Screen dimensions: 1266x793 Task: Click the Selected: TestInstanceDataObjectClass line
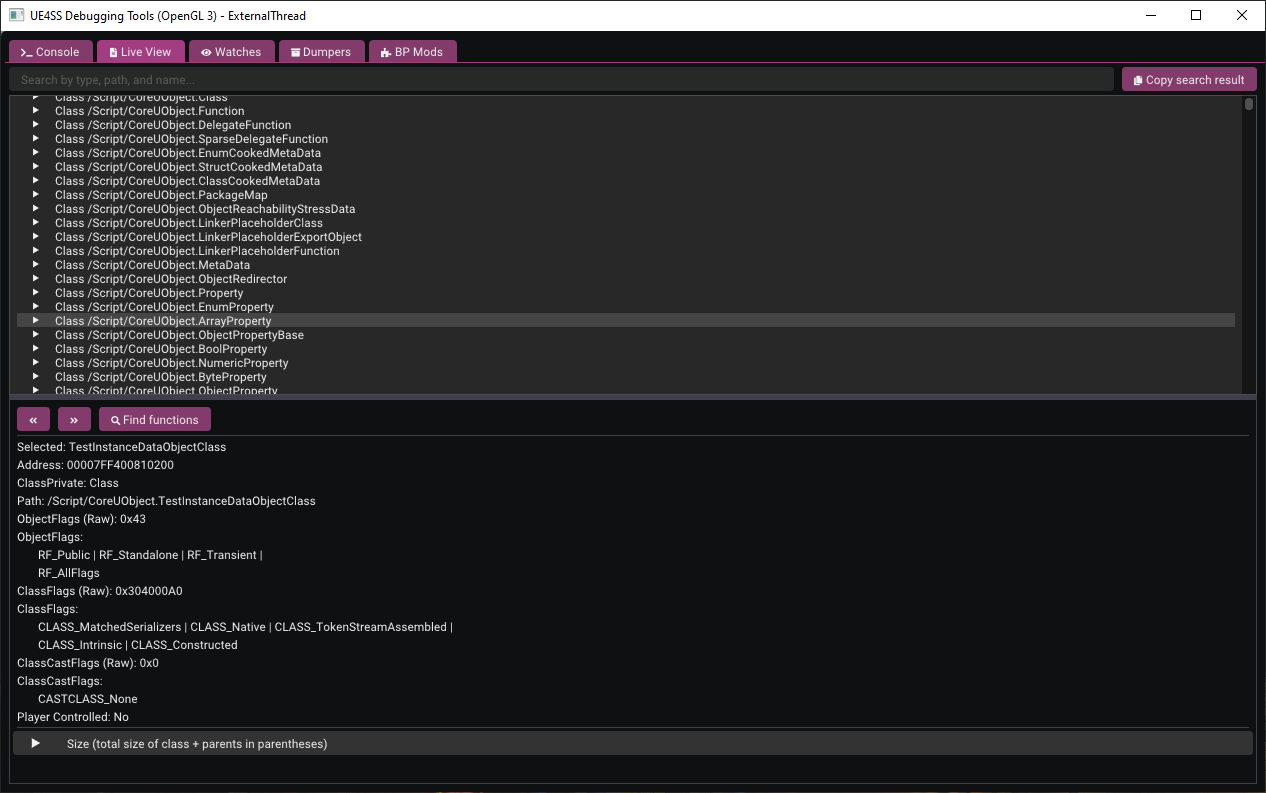tap(121, 447)
